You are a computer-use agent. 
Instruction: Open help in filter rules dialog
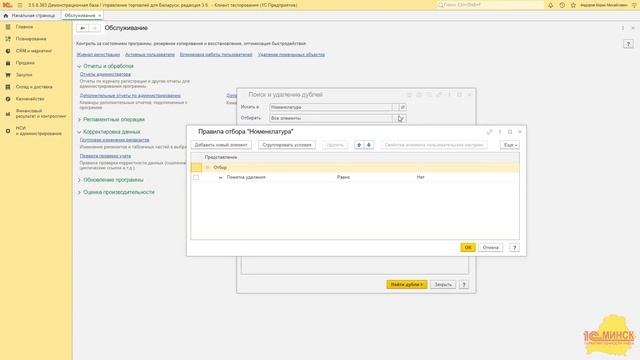[514, 248]
